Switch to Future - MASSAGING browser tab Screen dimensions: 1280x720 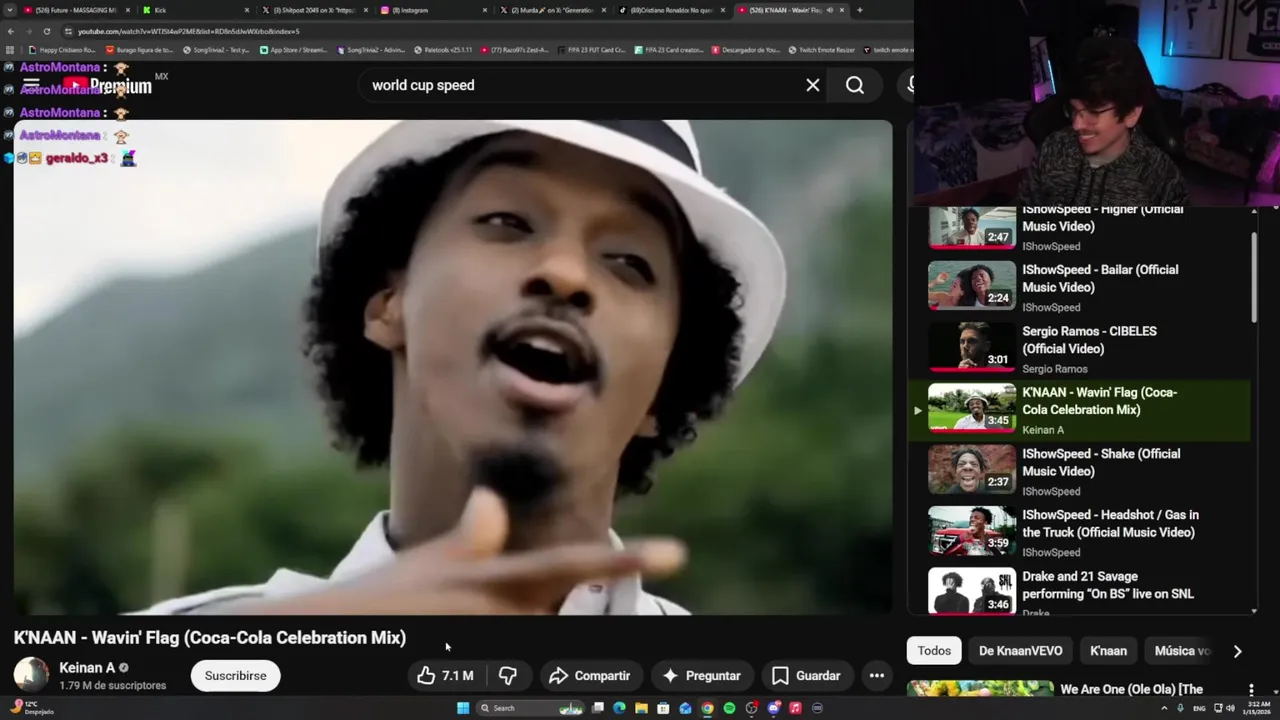click(75, 10)
